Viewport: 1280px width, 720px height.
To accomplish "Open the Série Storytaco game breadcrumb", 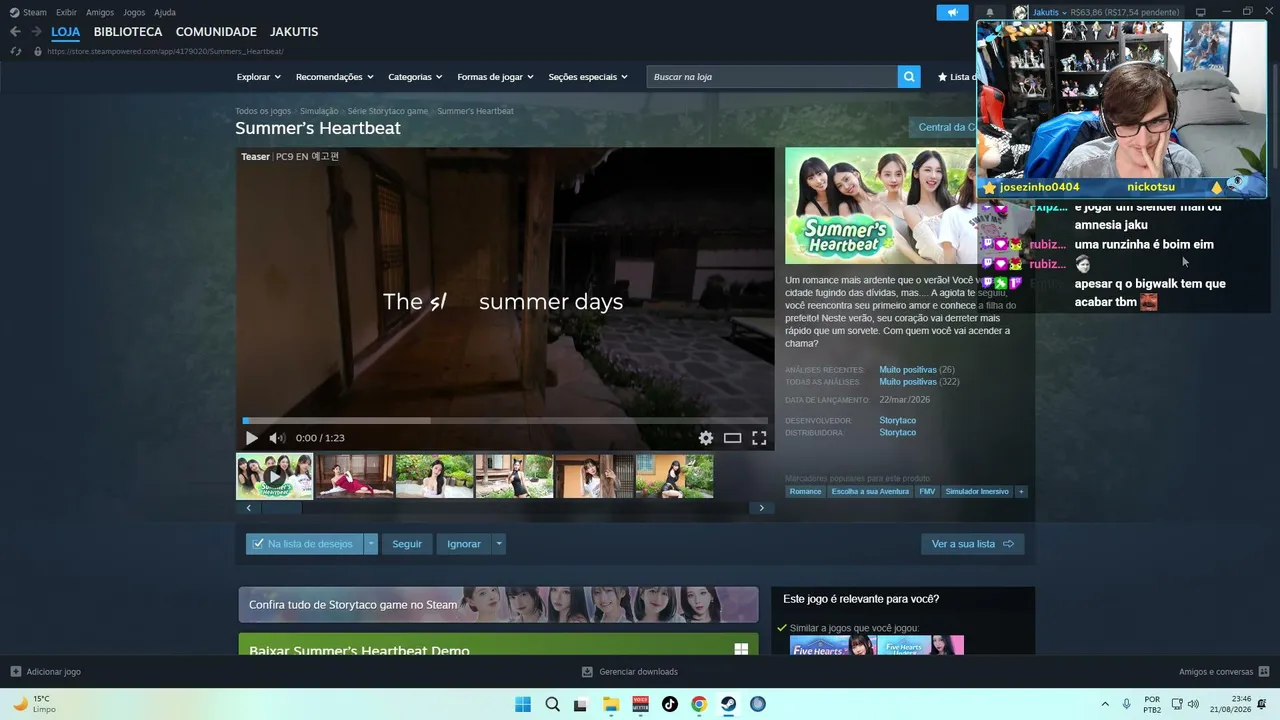I will pyautogui.click(x=388, y=111).
